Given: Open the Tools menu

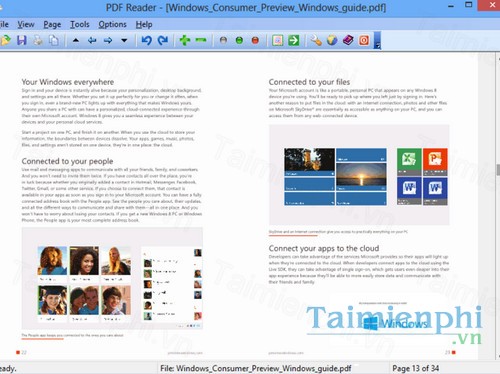Looking at the screenshot, I should click(x=80, y=24).
